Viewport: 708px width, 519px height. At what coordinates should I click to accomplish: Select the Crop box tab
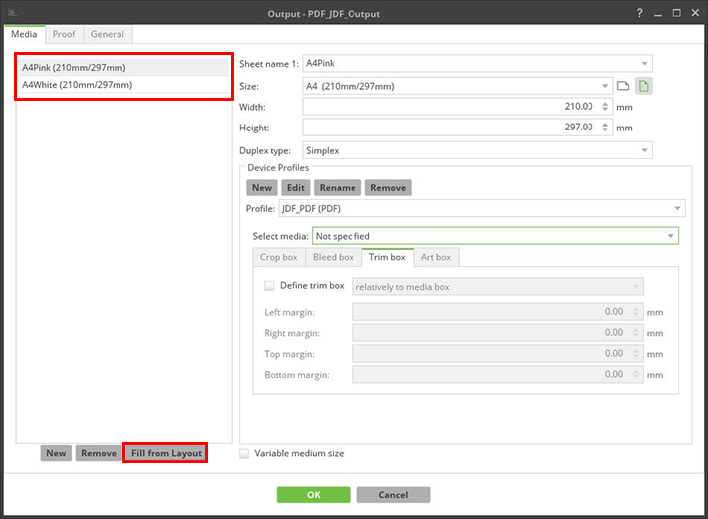[278, 258]
